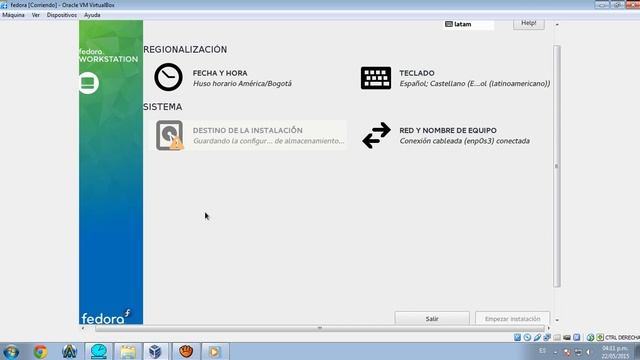This screenshot has height=360, width=640.
Task: Select TECLADO heading text
Action: [x=417, y=73]
